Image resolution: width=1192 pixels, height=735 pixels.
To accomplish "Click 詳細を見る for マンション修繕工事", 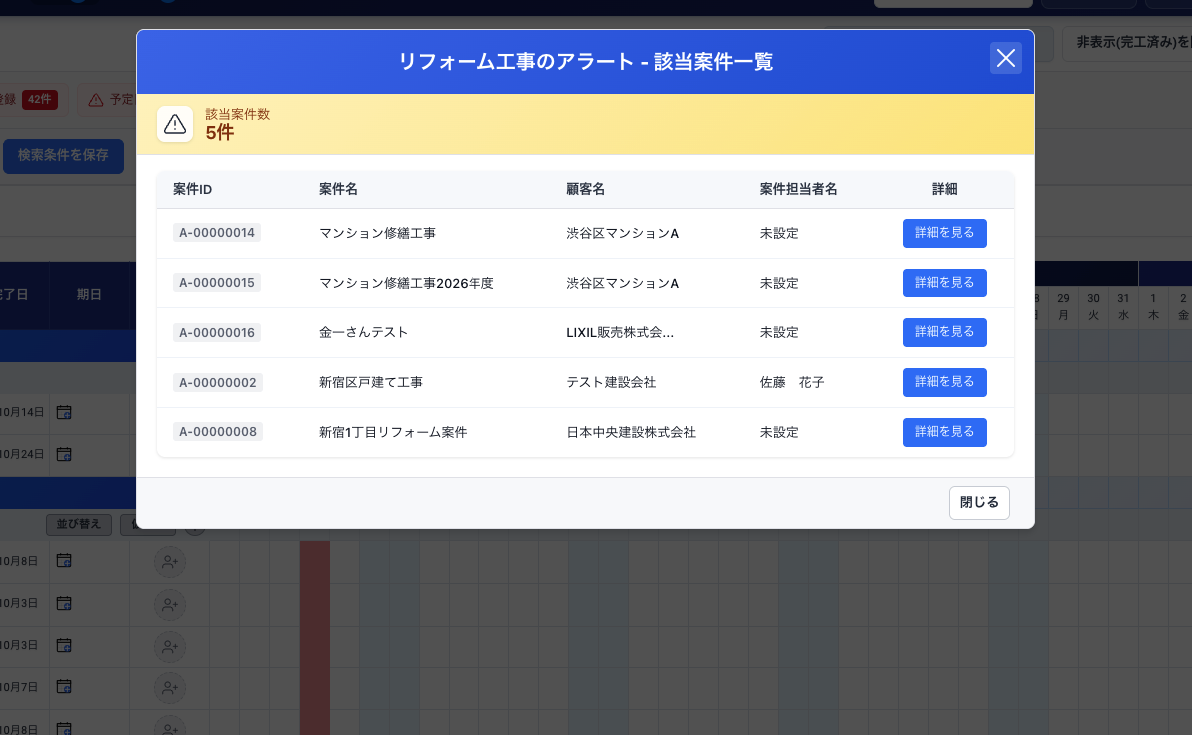I will tap(944, 233).
